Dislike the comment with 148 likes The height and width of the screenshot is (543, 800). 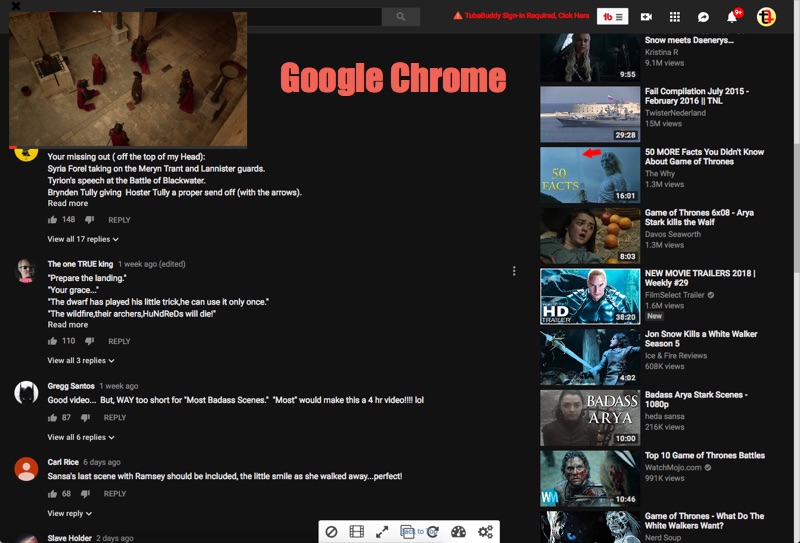pyautogui.click(x=89, y=220)
